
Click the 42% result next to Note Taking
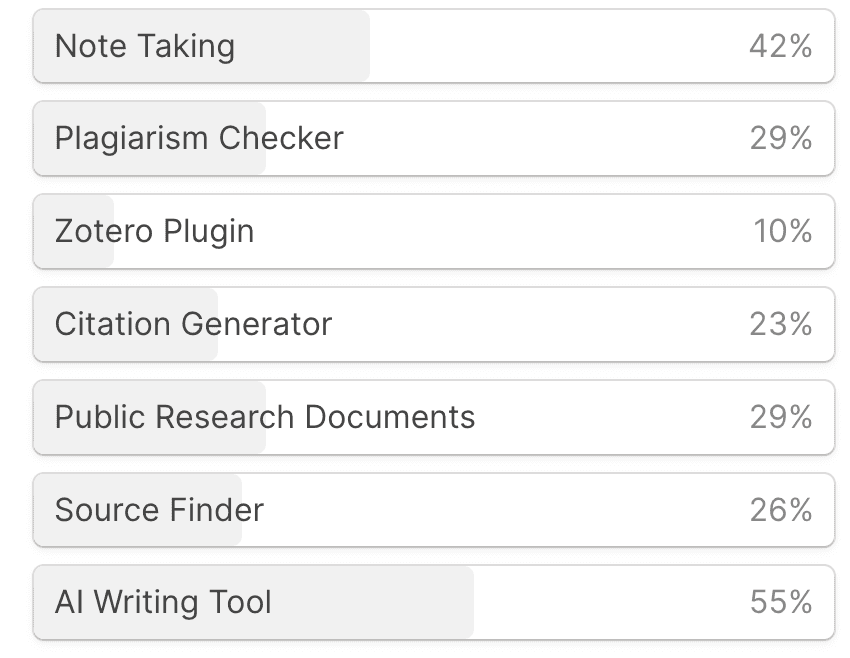[780, 46]
